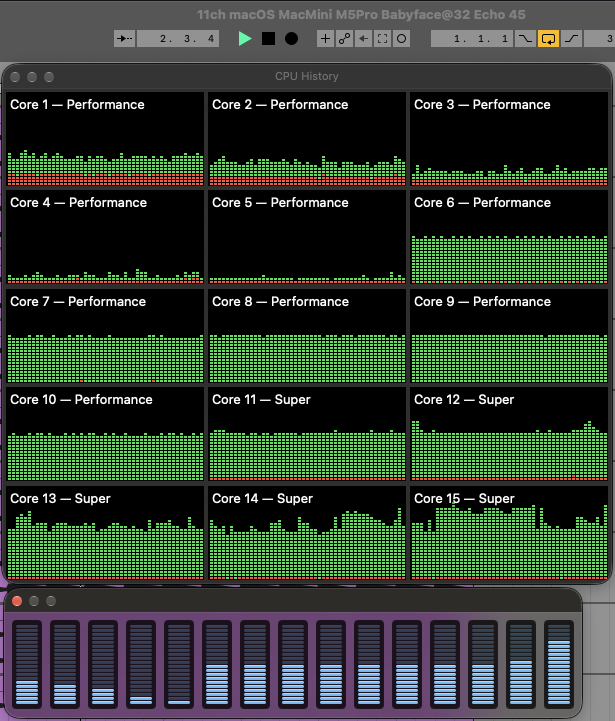The image size is (615, 721).
Task: Toggle MIDI Arrangement Overdub plus button
Action: [325, 39]
